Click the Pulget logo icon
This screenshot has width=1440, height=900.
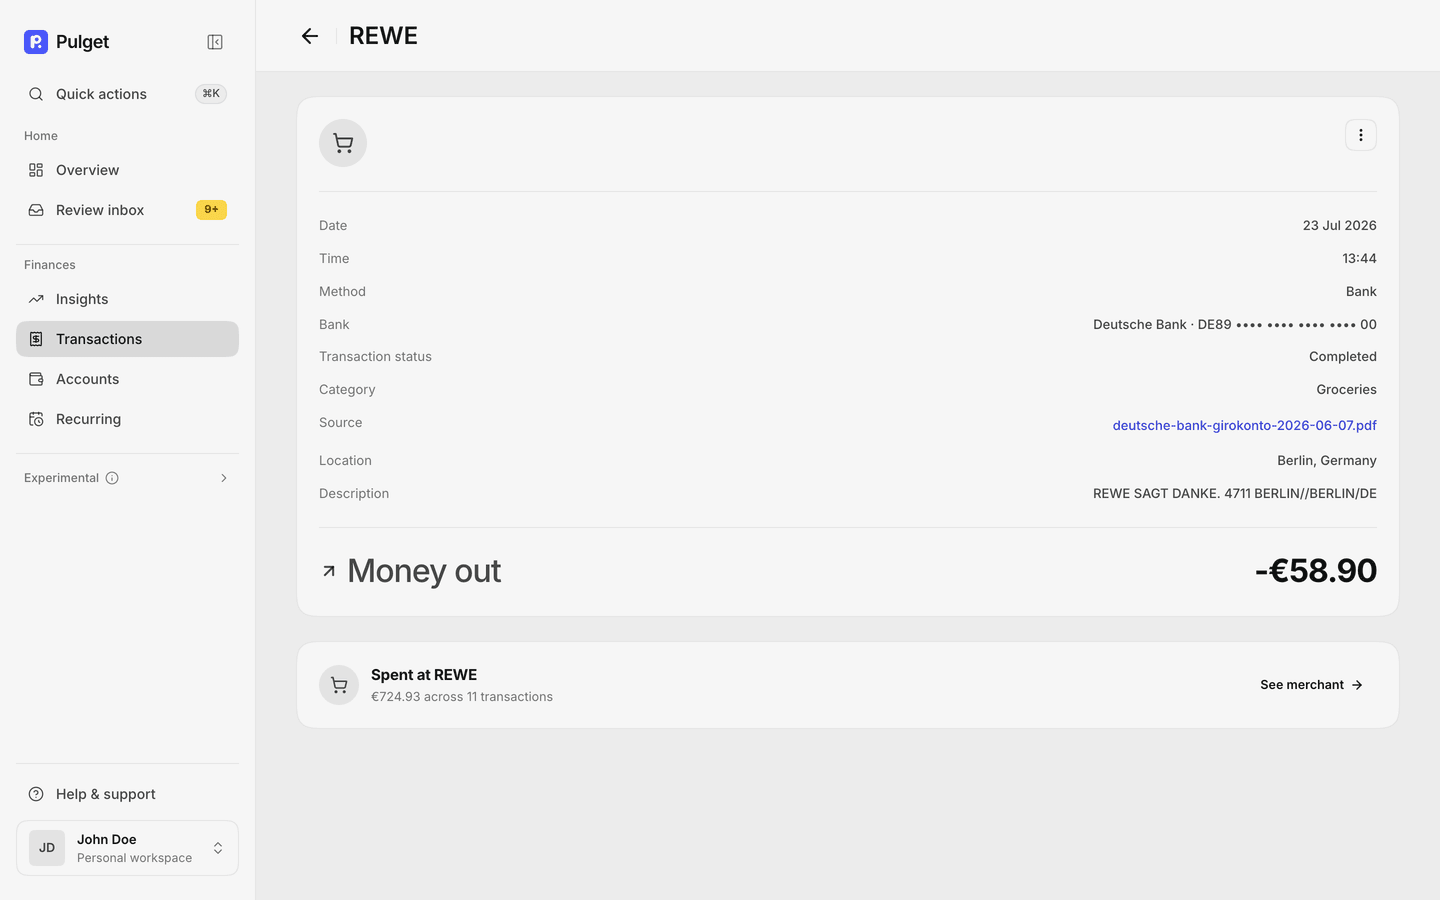click(x=36, y=42)
